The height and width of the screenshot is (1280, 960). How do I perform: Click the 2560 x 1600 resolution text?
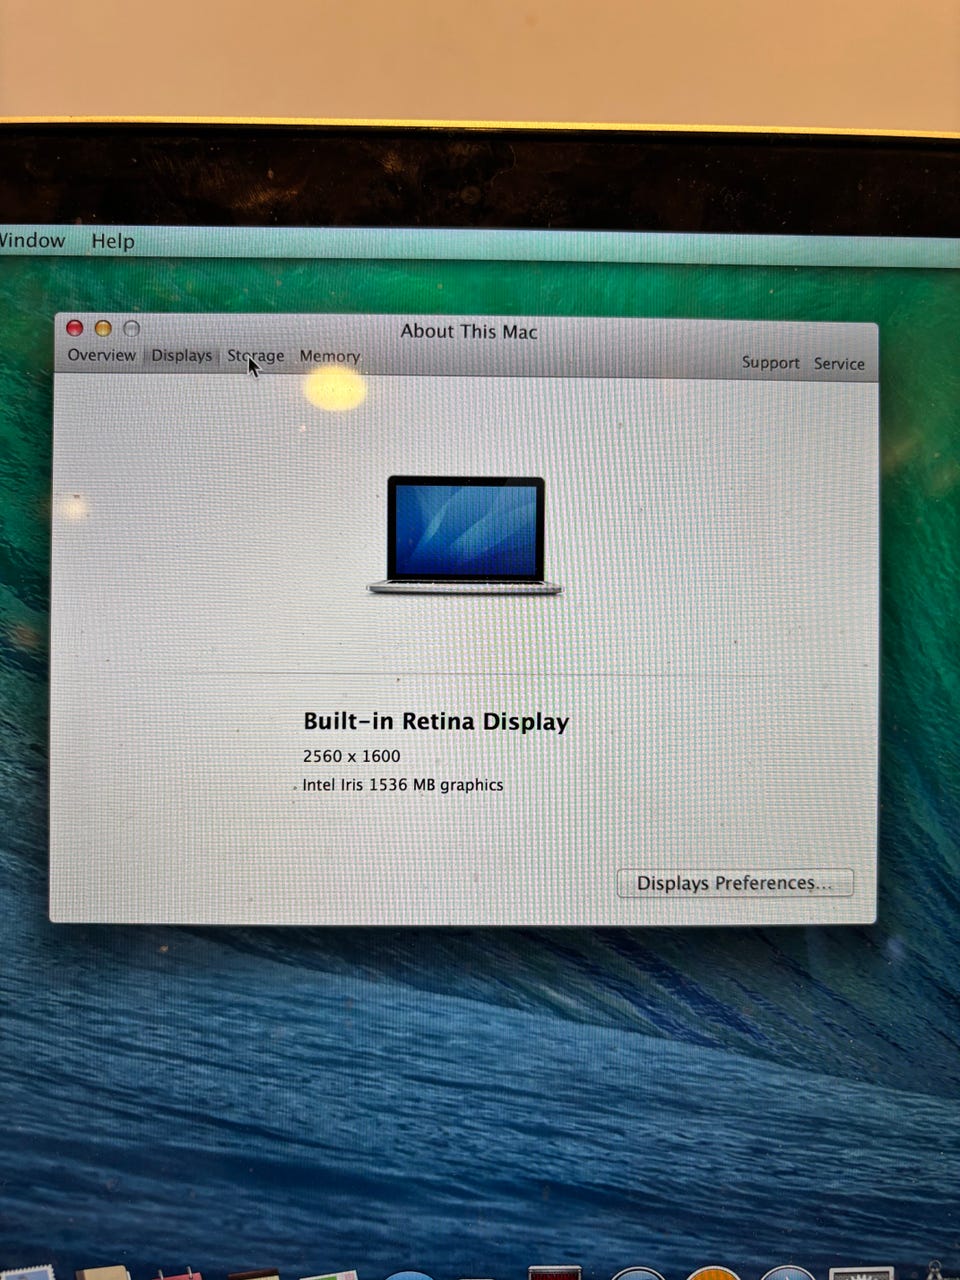coord(351,756)
